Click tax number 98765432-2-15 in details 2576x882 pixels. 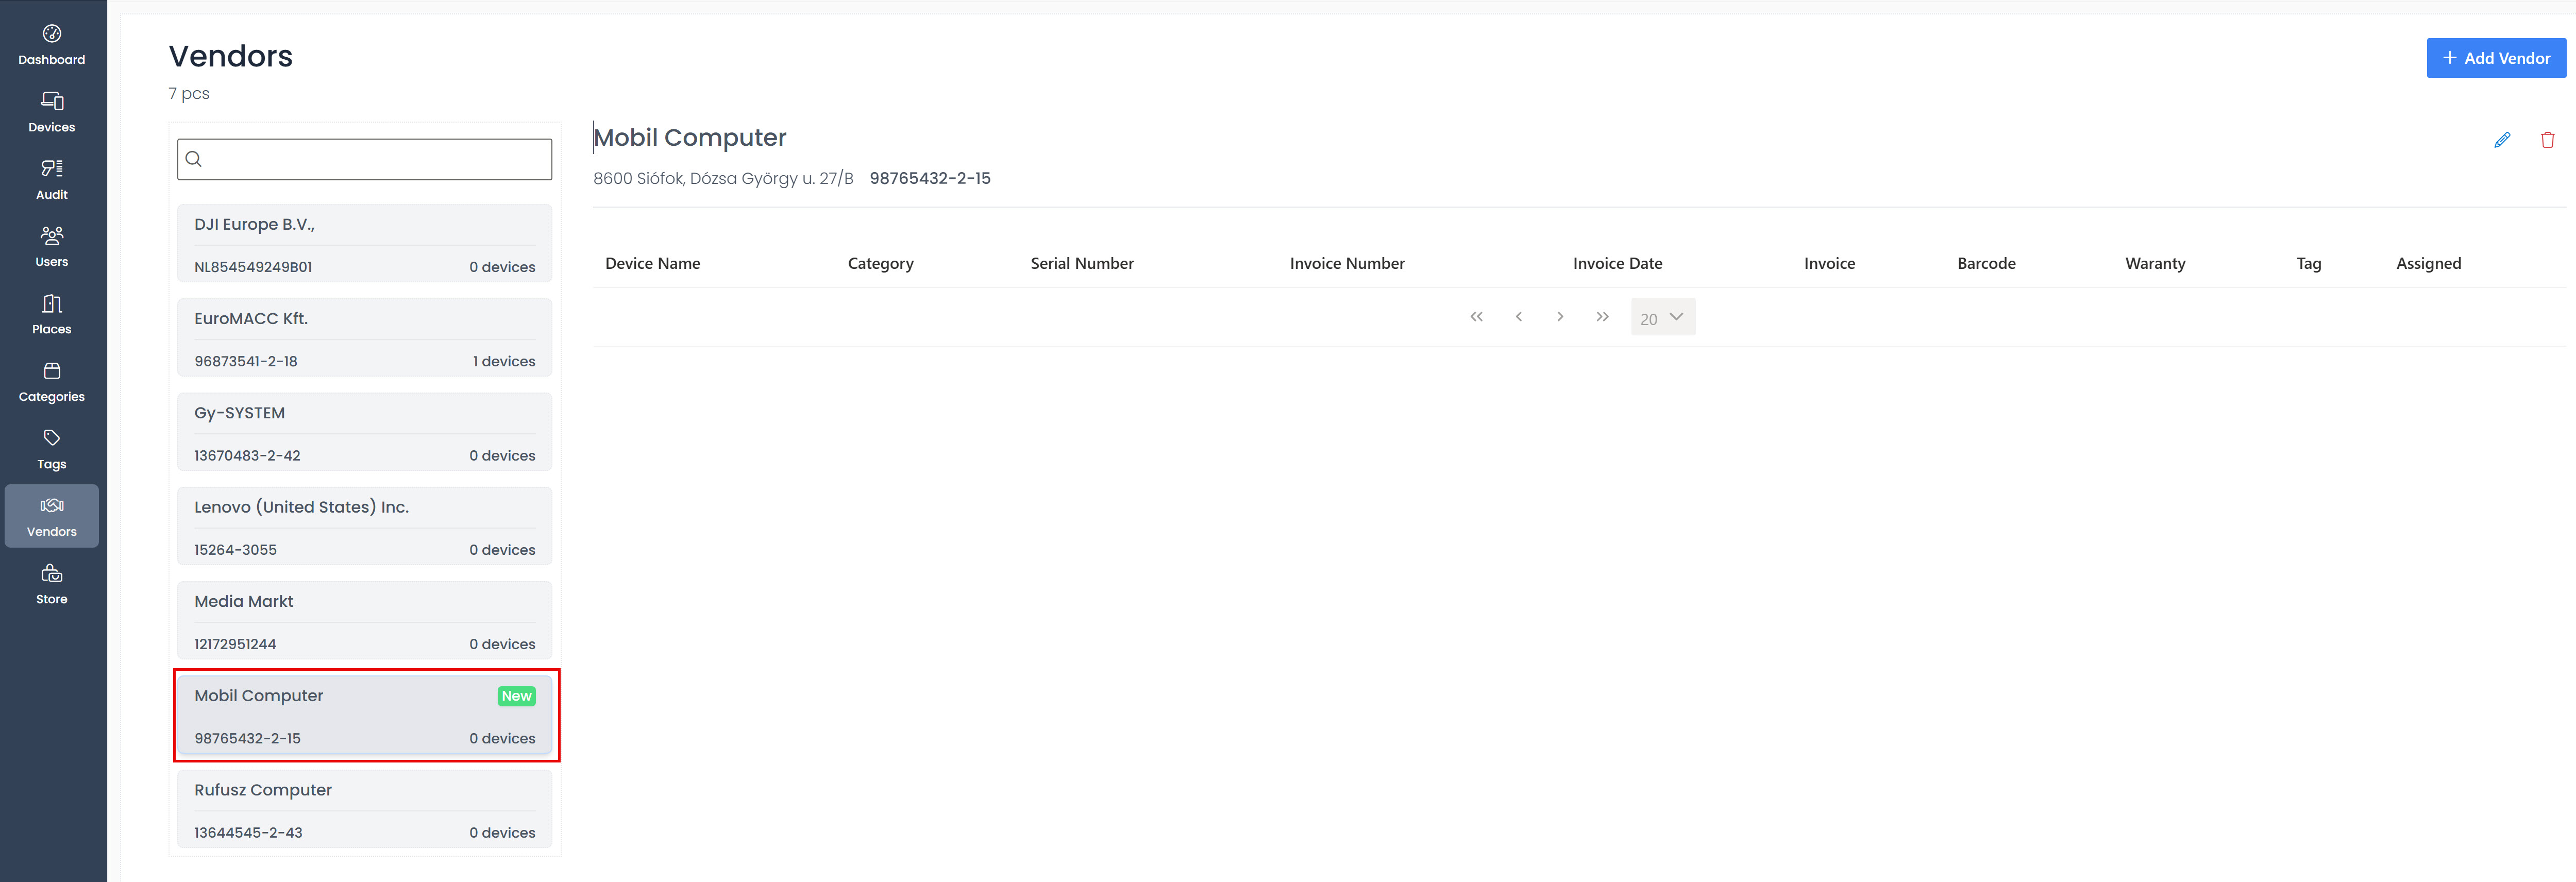click(930, 178)
